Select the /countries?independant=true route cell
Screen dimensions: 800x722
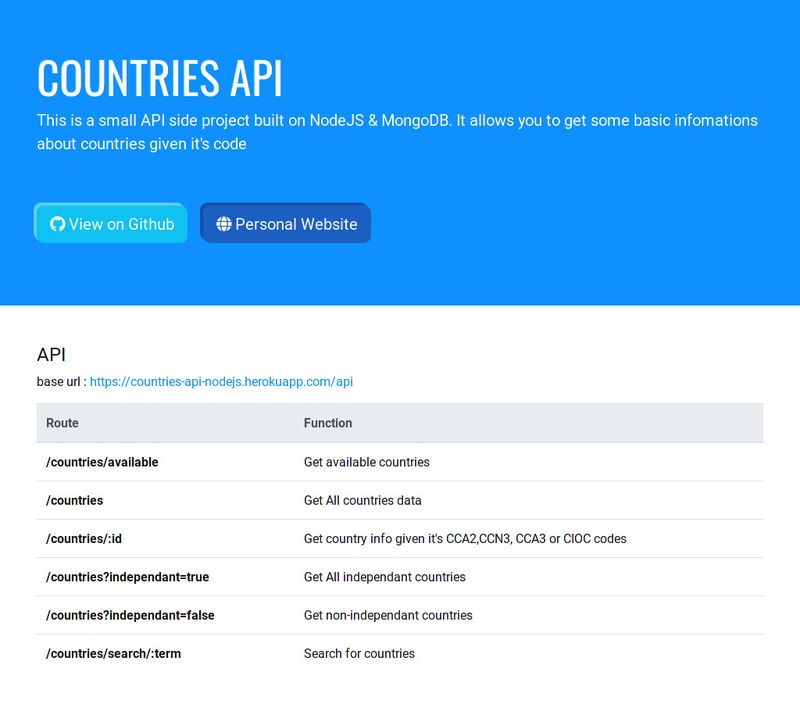coord(165,577)
